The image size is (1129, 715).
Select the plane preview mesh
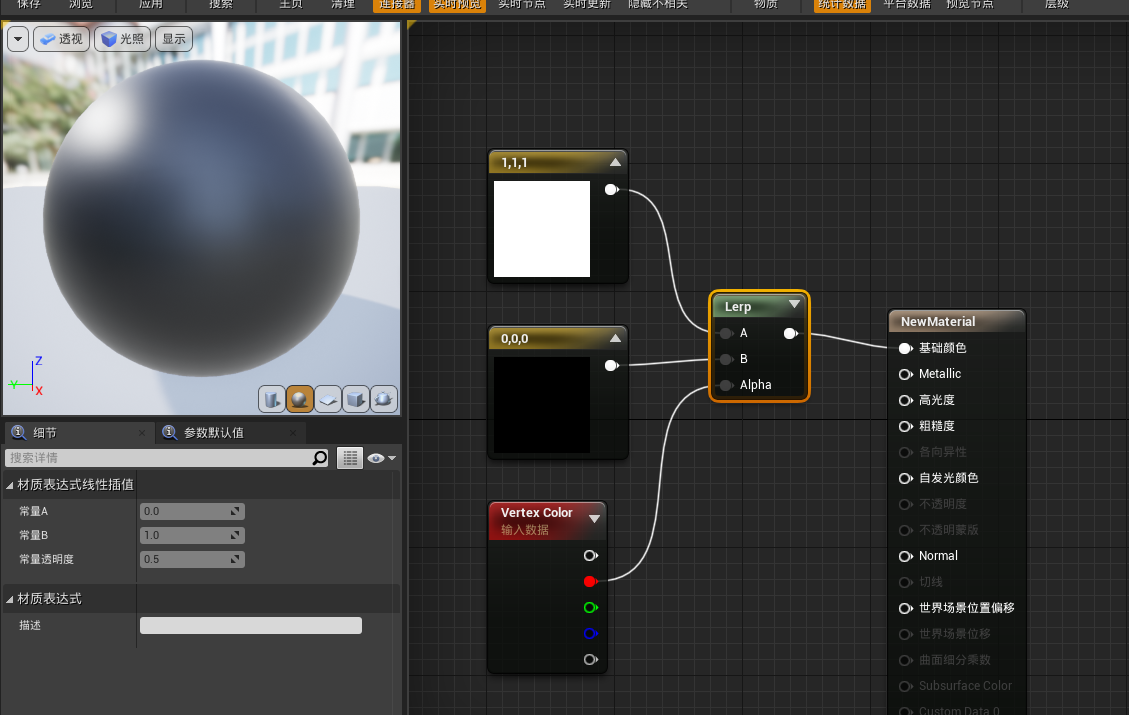pos(328,399)
